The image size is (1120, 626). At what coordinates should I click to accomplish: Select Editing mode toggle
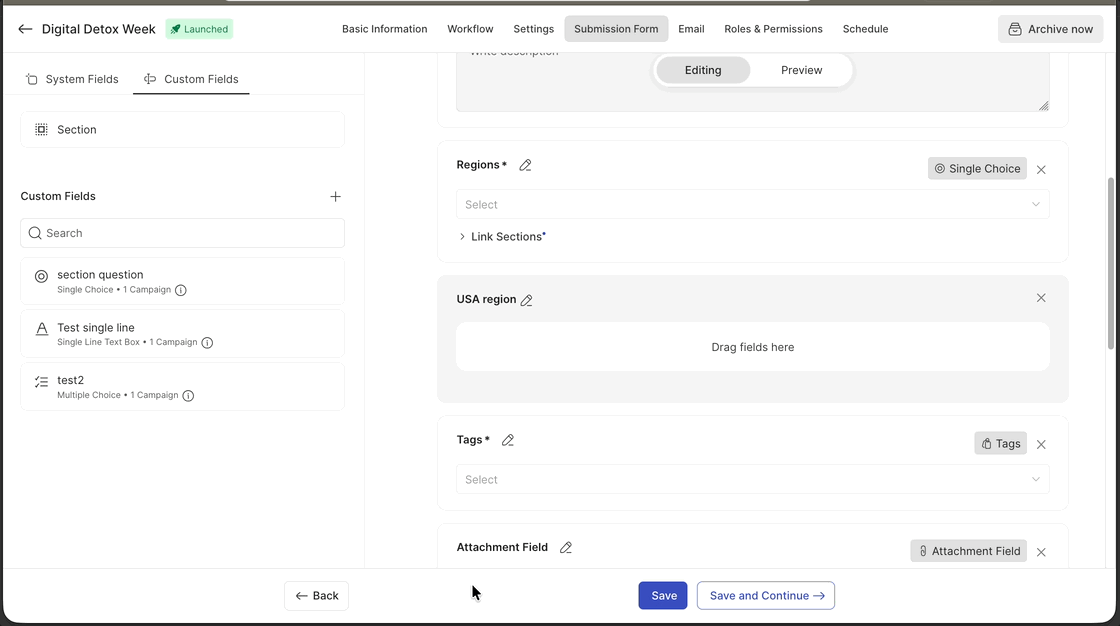click(x=703, y=70)
